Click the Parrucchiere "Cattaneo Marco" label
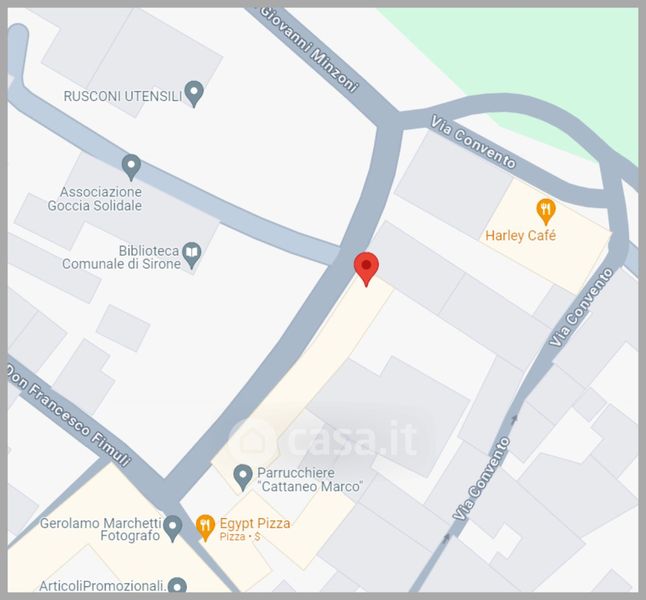646x600 pixels. pos(310,479)
